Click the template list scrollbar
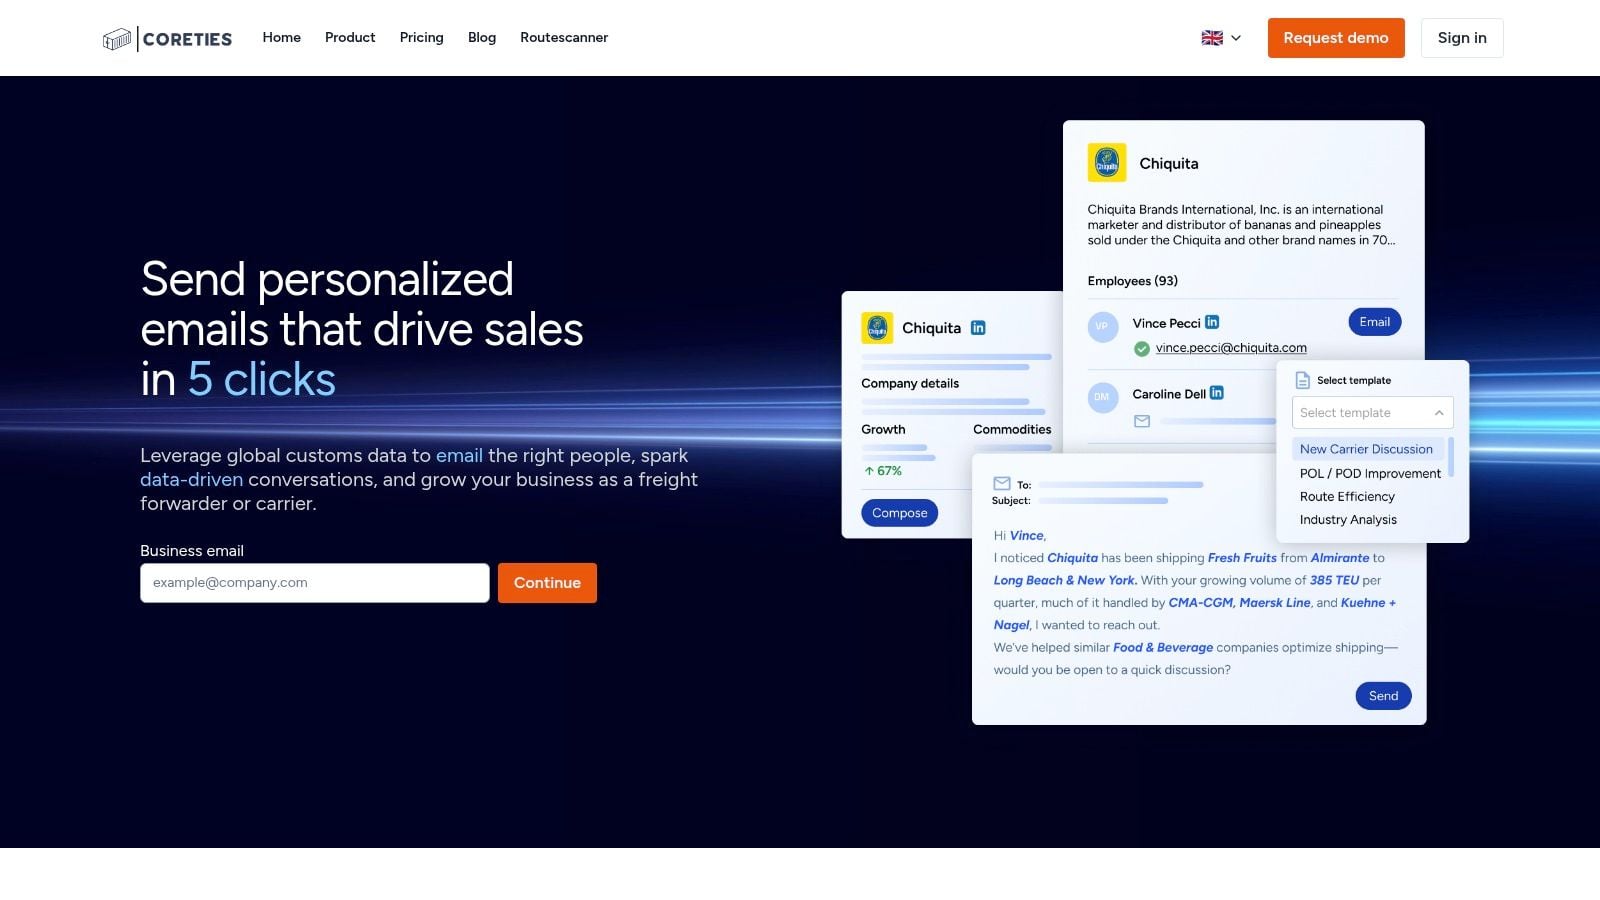The image size is (1600, 900). pos(1451,457)
